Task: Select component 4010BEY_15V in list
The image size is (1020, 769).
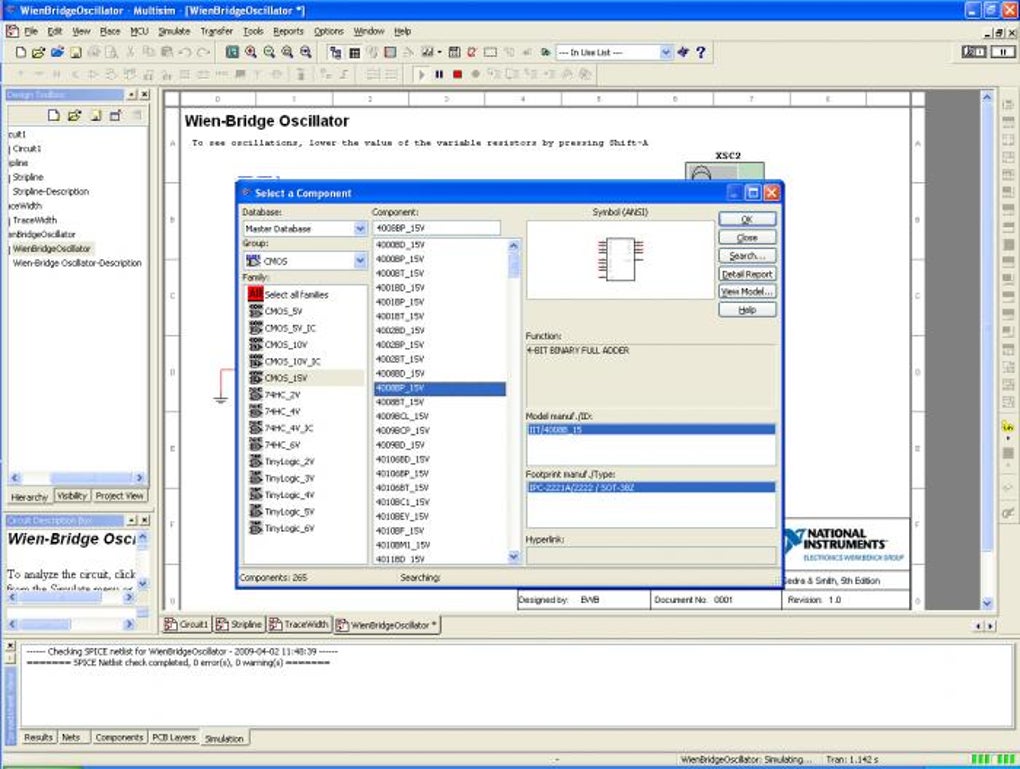Action: click(403, 517)
